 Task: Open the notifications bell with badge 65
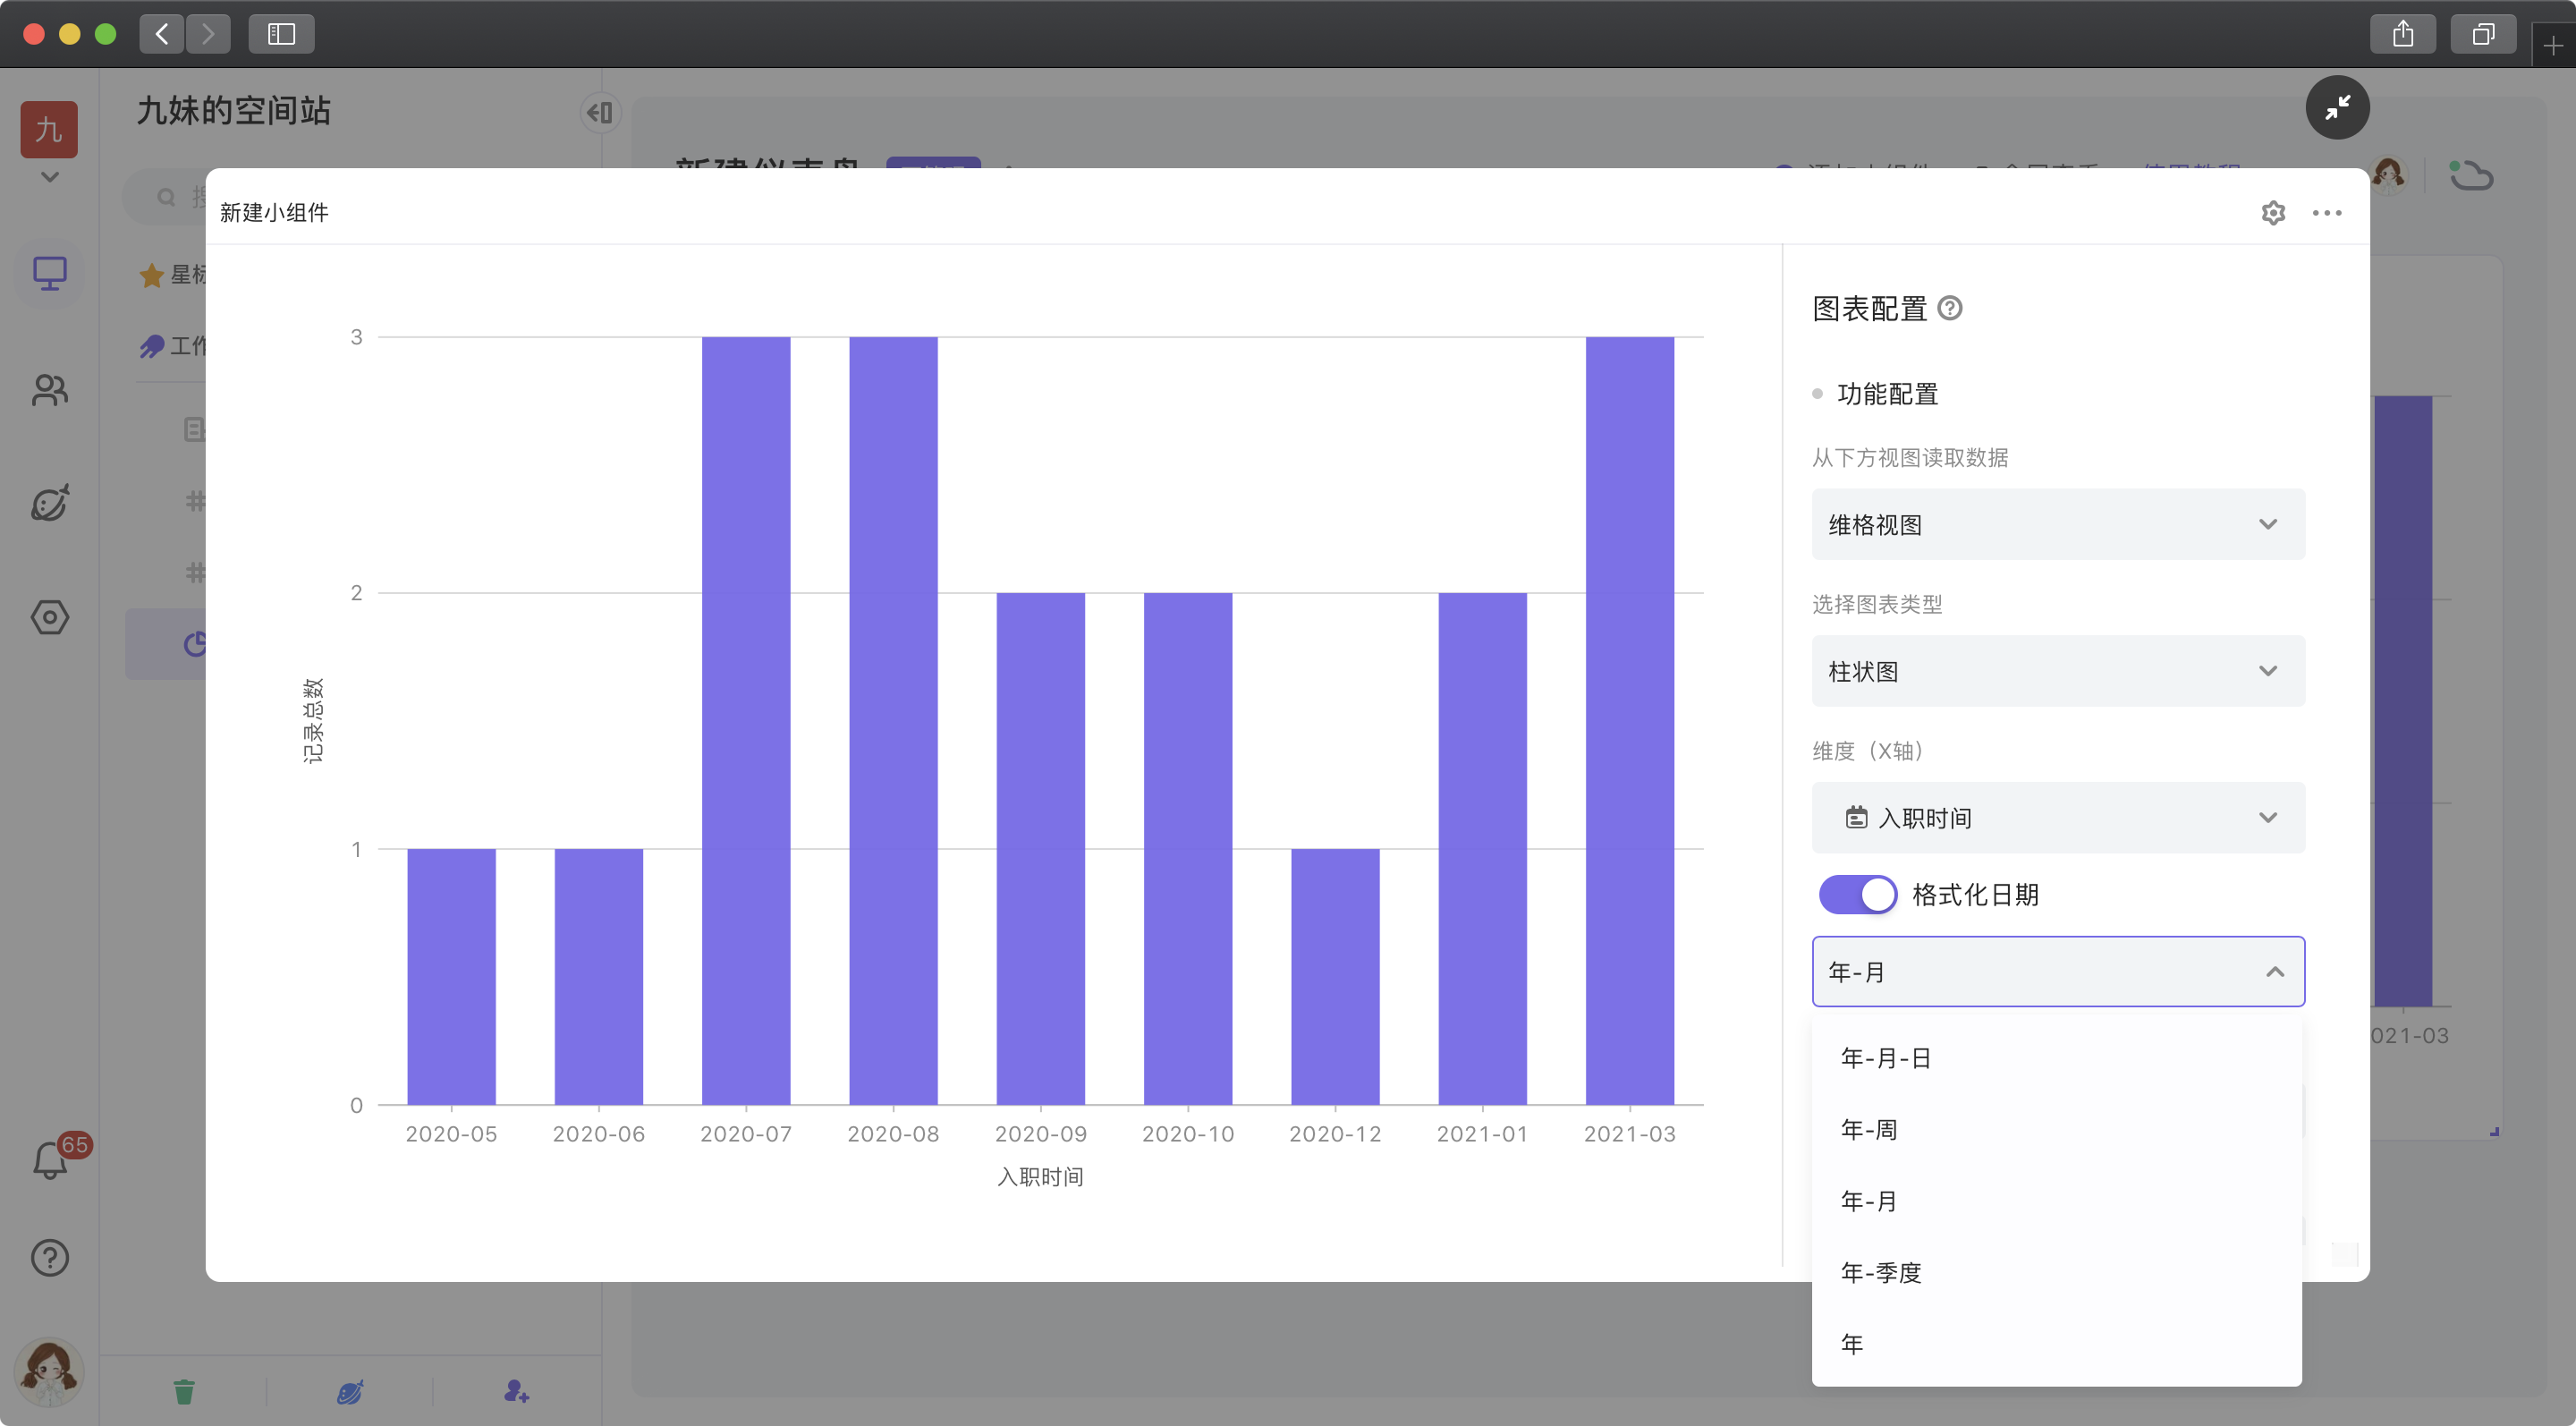(51, 1160)
